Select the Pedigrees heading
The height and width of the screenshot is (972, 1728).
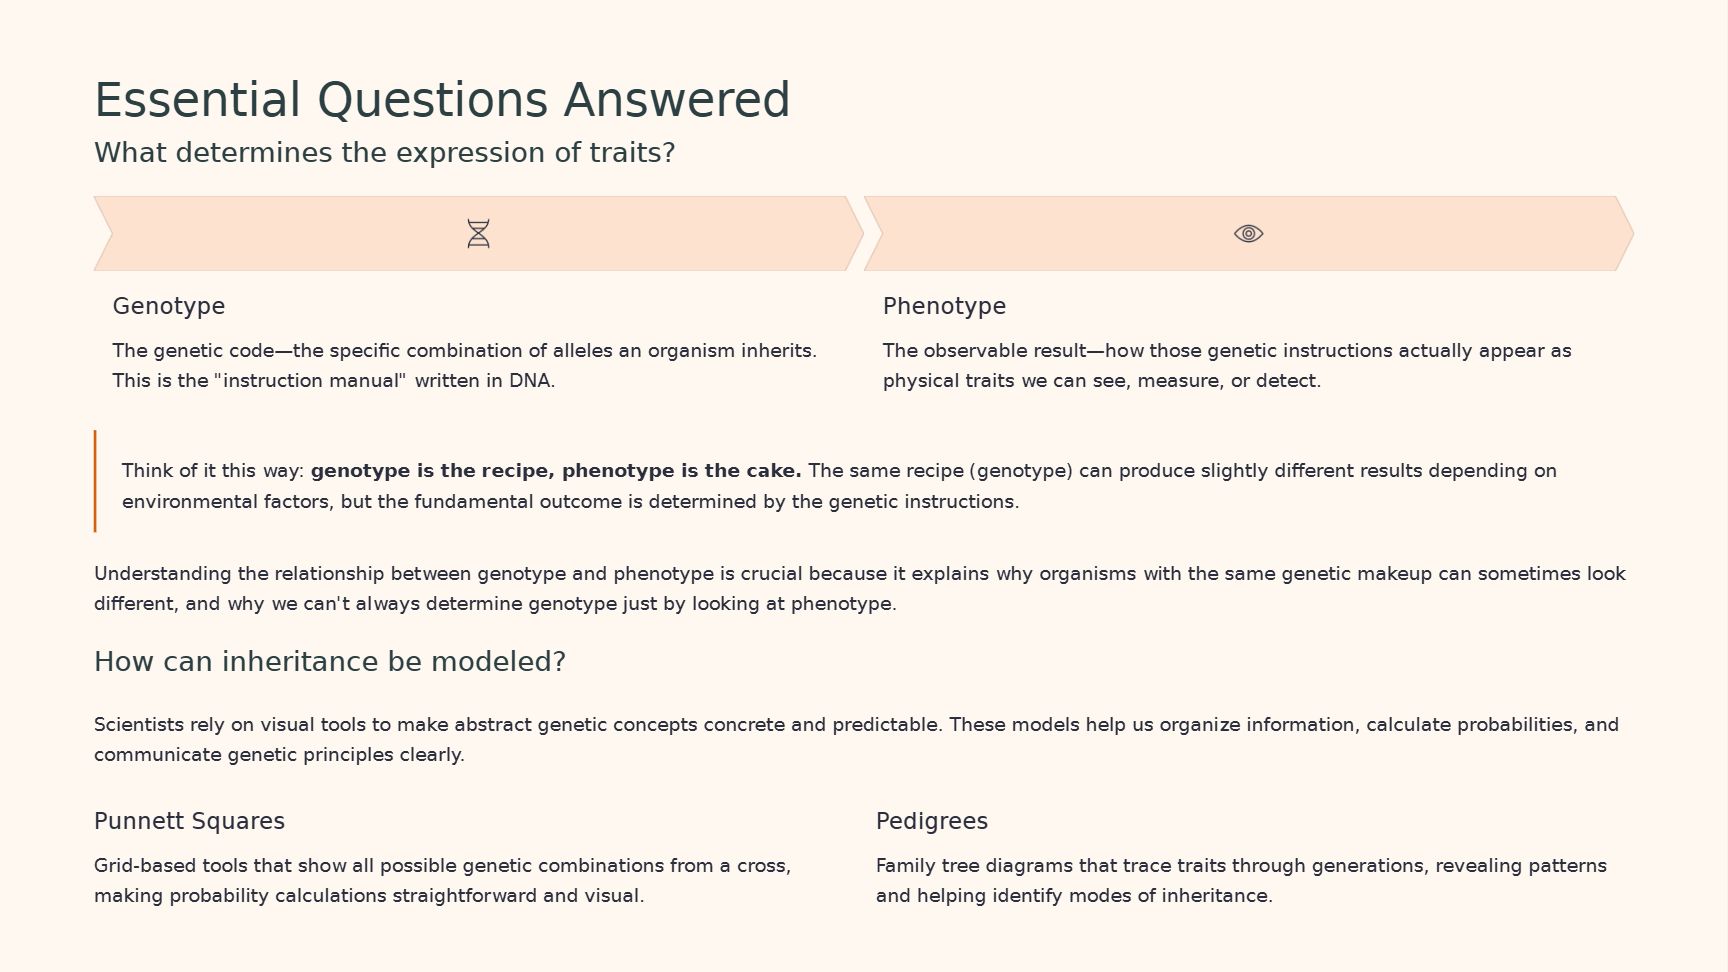pyautogui.click(x=931, y=821)
